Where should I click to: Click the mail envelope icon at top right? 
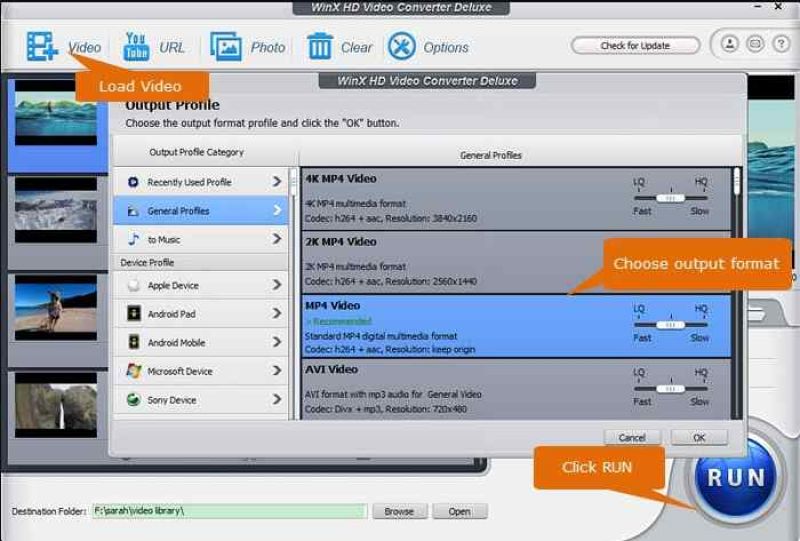pyautogui.click(x=755, y=45)
